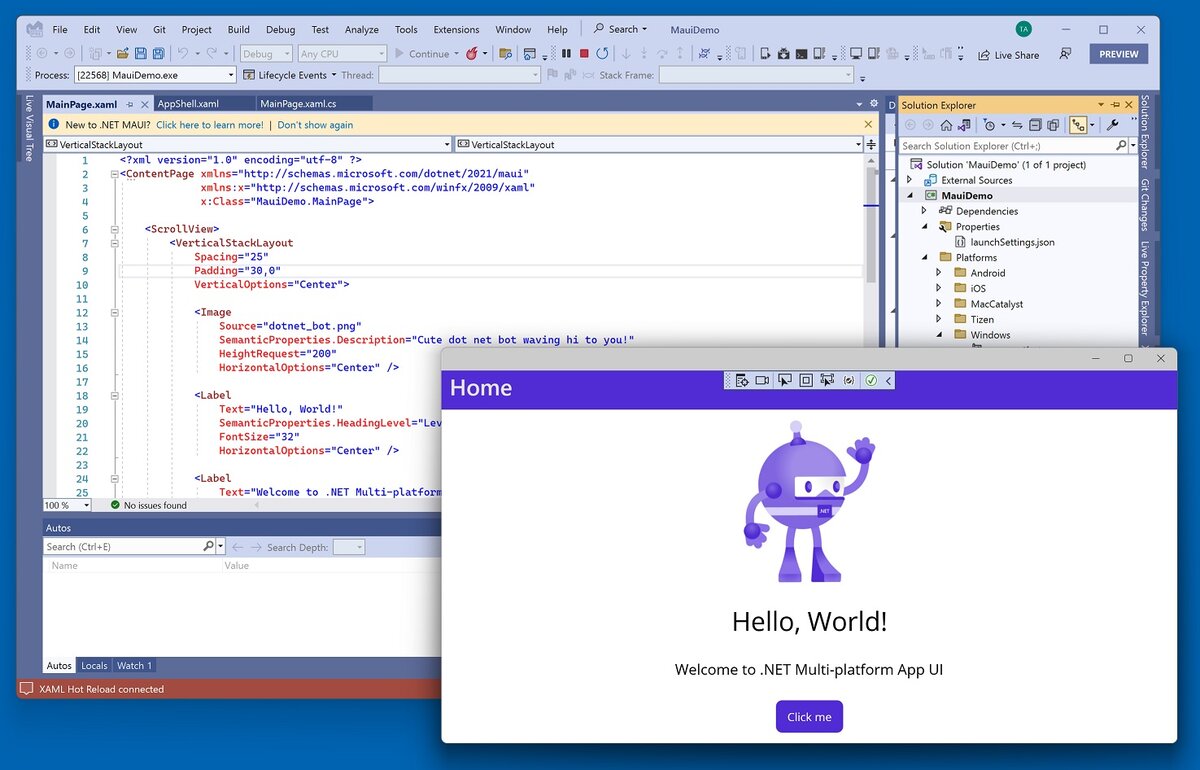The image size is (1200, 770).
Task: Switch to the Locals tab
Action: pyautogui.click(x=94, y=665)
